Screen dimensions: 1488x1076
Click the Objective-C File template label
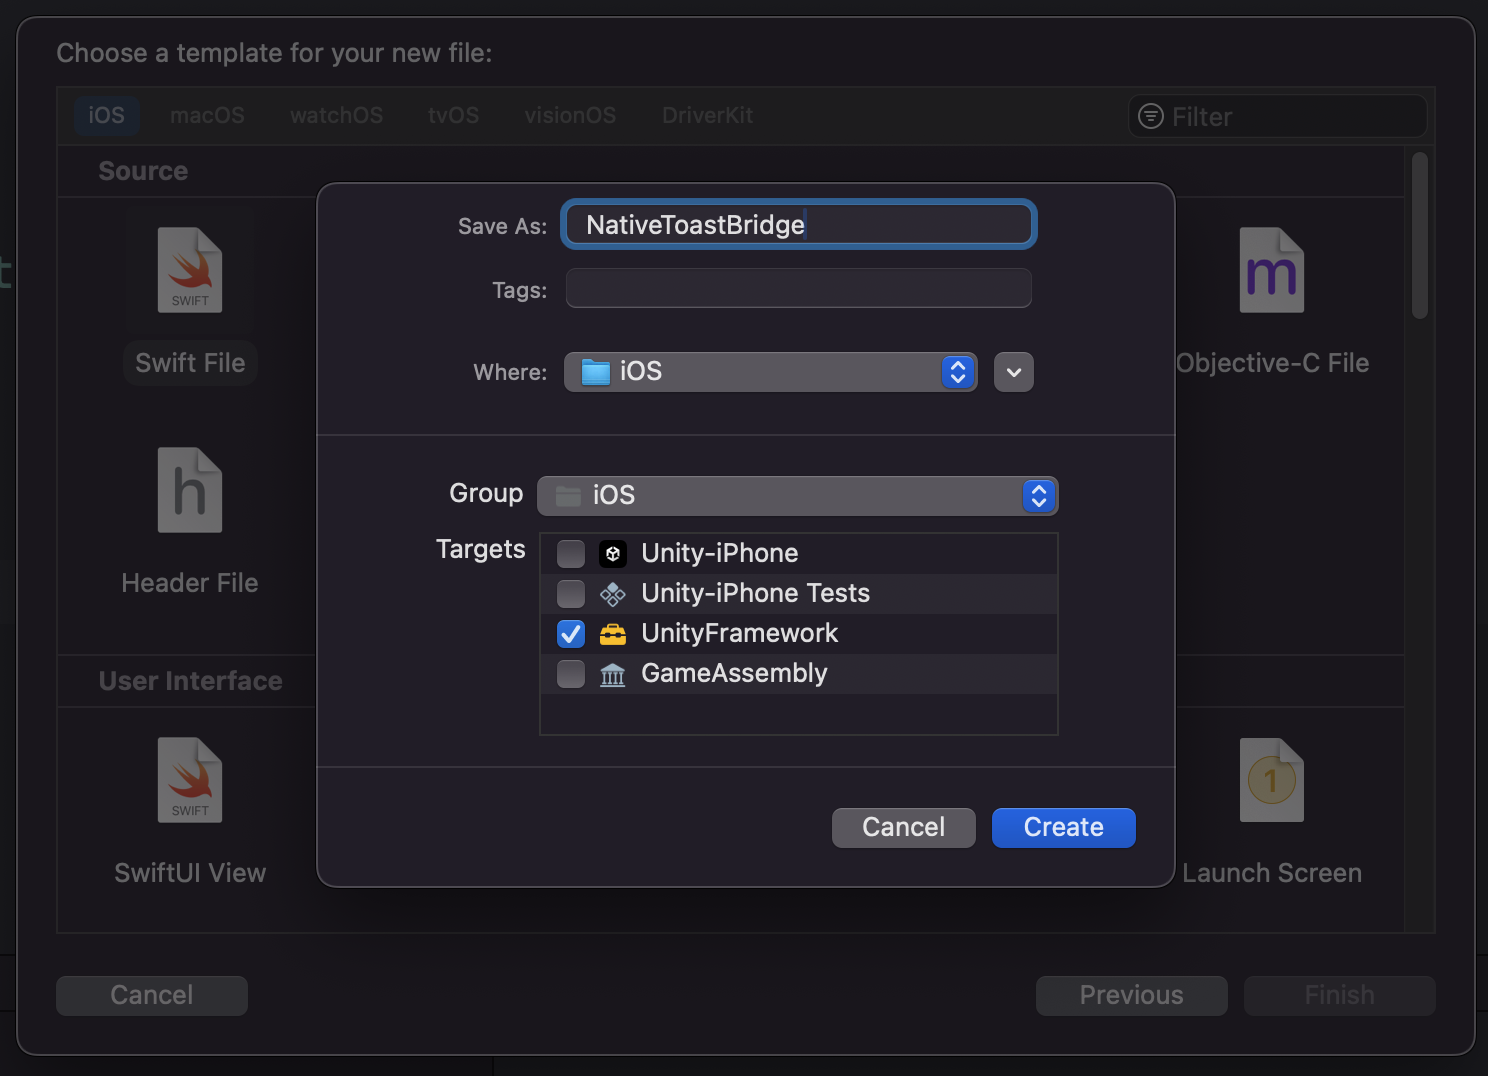(1272, 363)
